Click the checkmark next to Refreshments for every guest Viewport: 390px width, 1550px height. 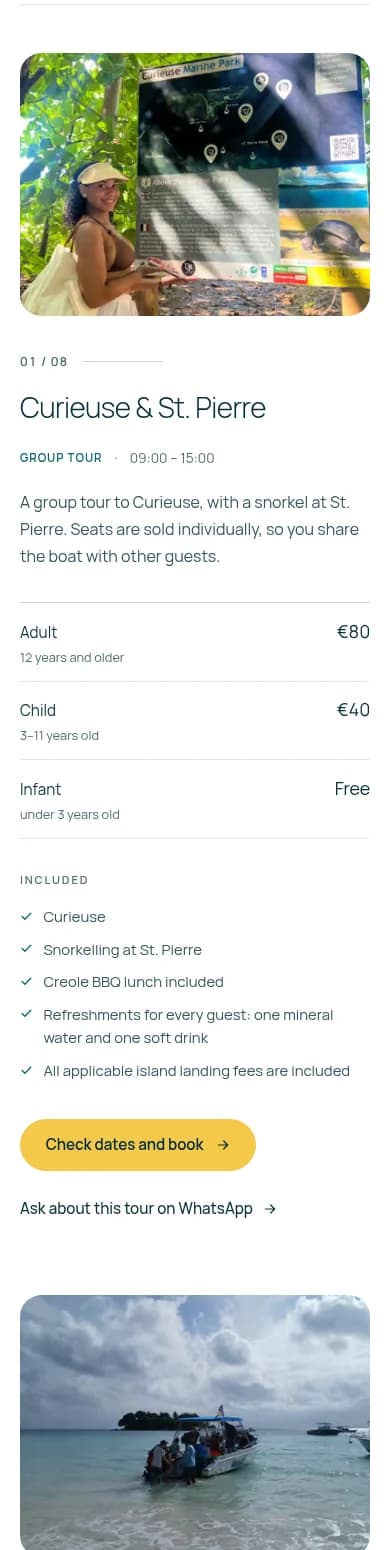pyautogui.click(x=26, y=1014)
